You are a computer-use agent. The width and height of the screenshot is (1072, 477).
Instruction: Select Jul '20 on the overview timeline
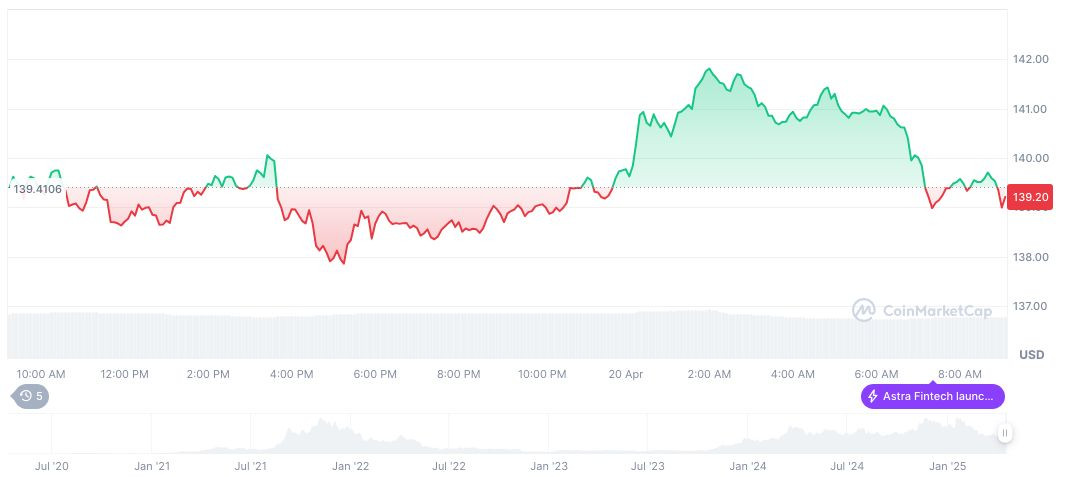[51, 466]
